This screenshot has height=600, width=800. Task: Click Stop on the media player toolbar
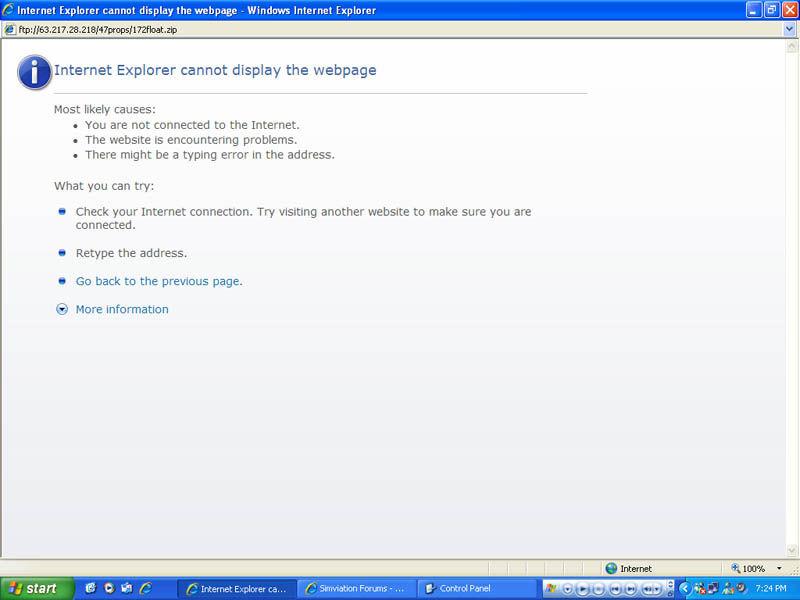click(598, 589)
